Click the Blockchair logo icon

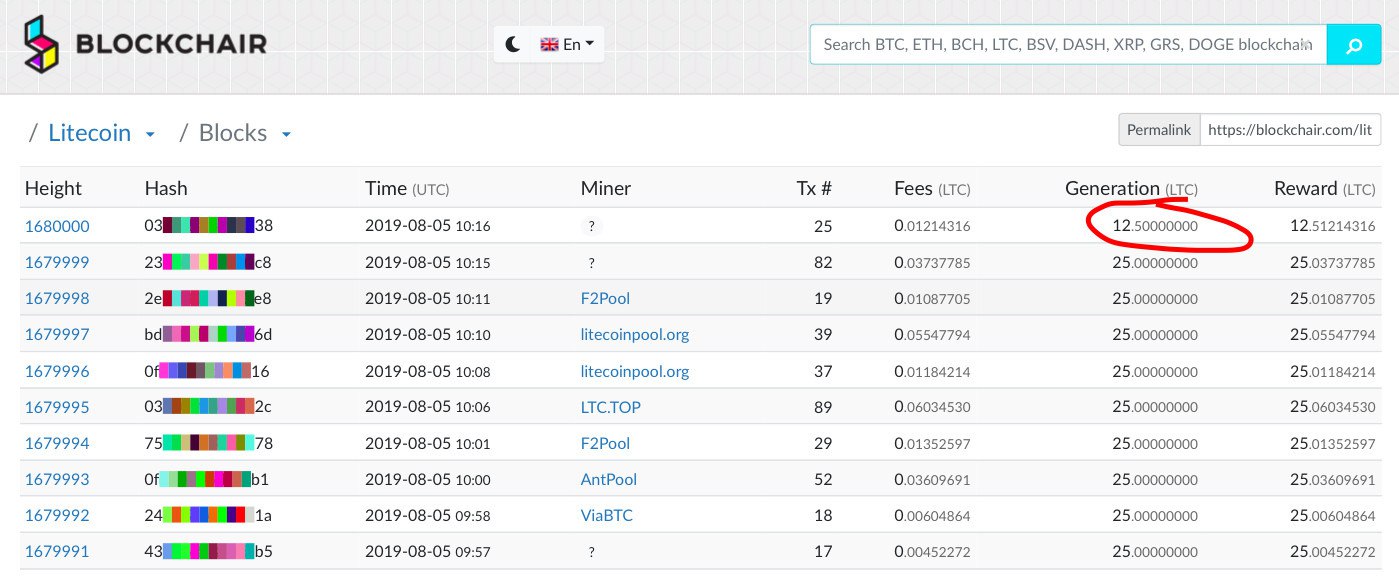tap(44, 44)
